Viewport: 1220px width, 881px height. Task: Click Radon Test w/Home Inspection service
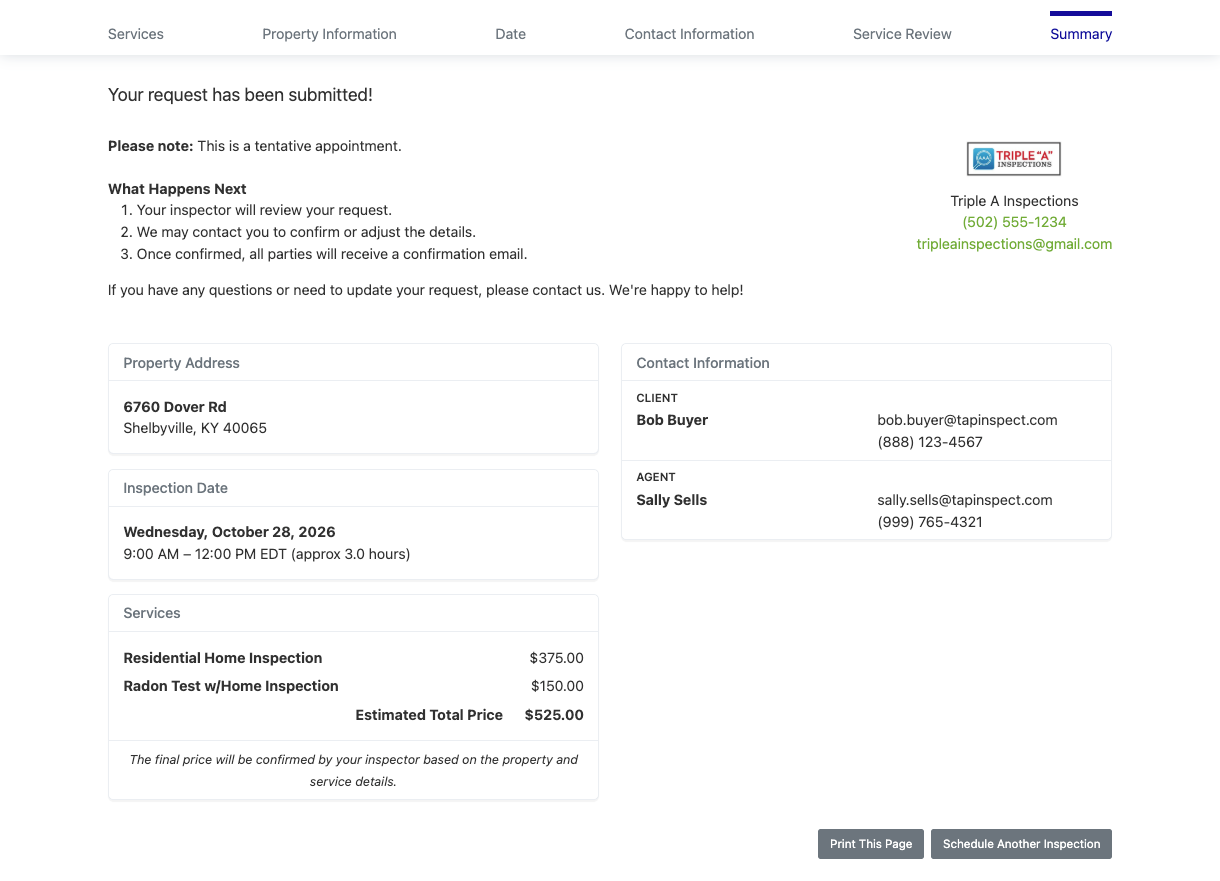click(231, 686)
